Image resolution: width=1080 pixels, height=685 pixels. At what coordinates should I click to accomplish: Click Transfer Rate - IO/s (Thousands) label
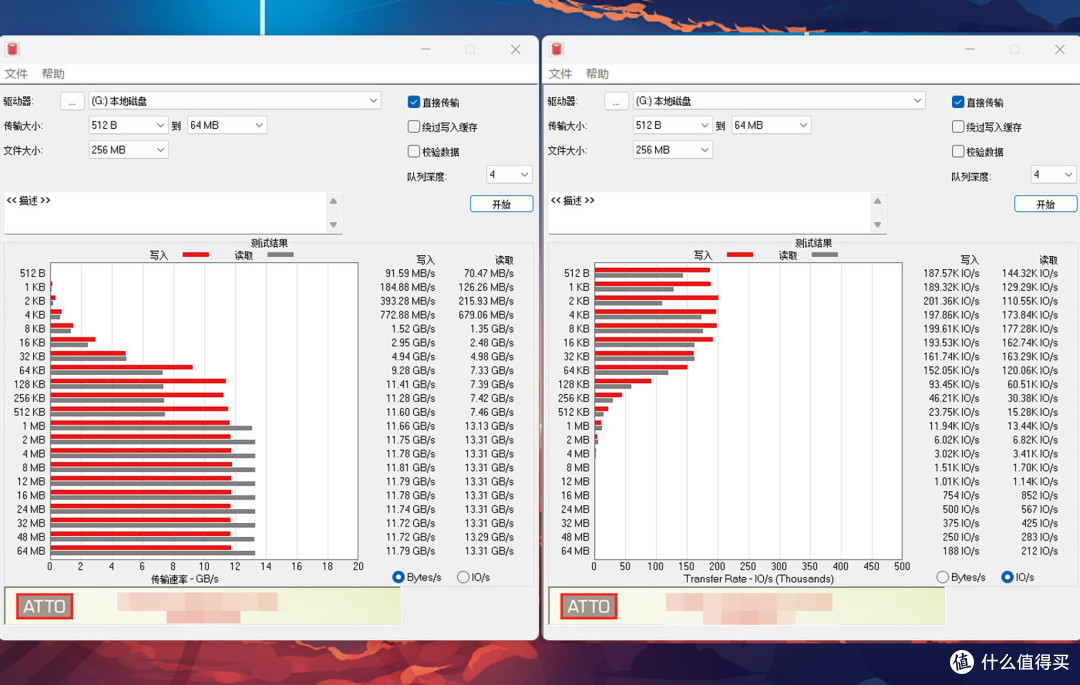[758, 579]
